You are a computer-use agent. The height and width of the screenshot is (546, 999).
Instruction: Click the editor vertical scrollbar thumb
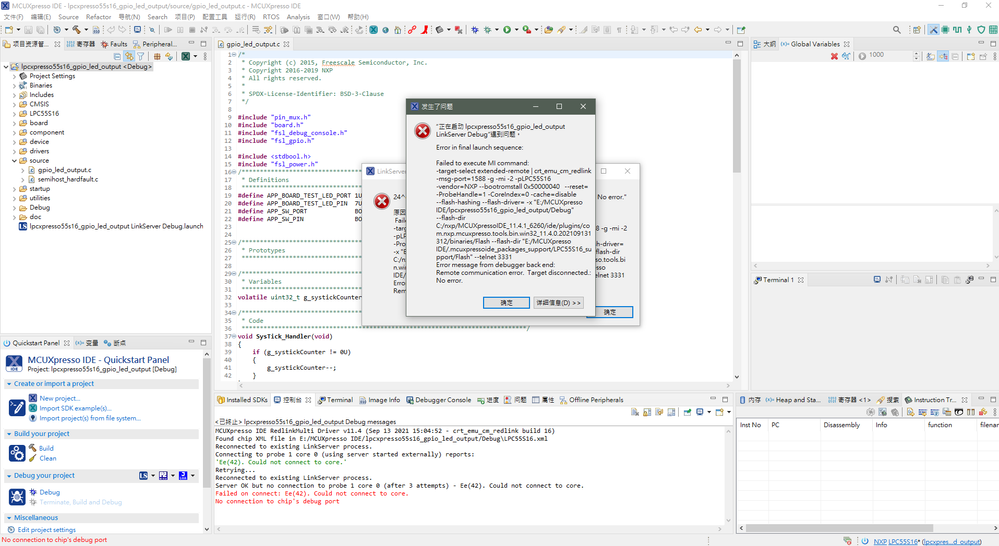[x=737, y=116]
